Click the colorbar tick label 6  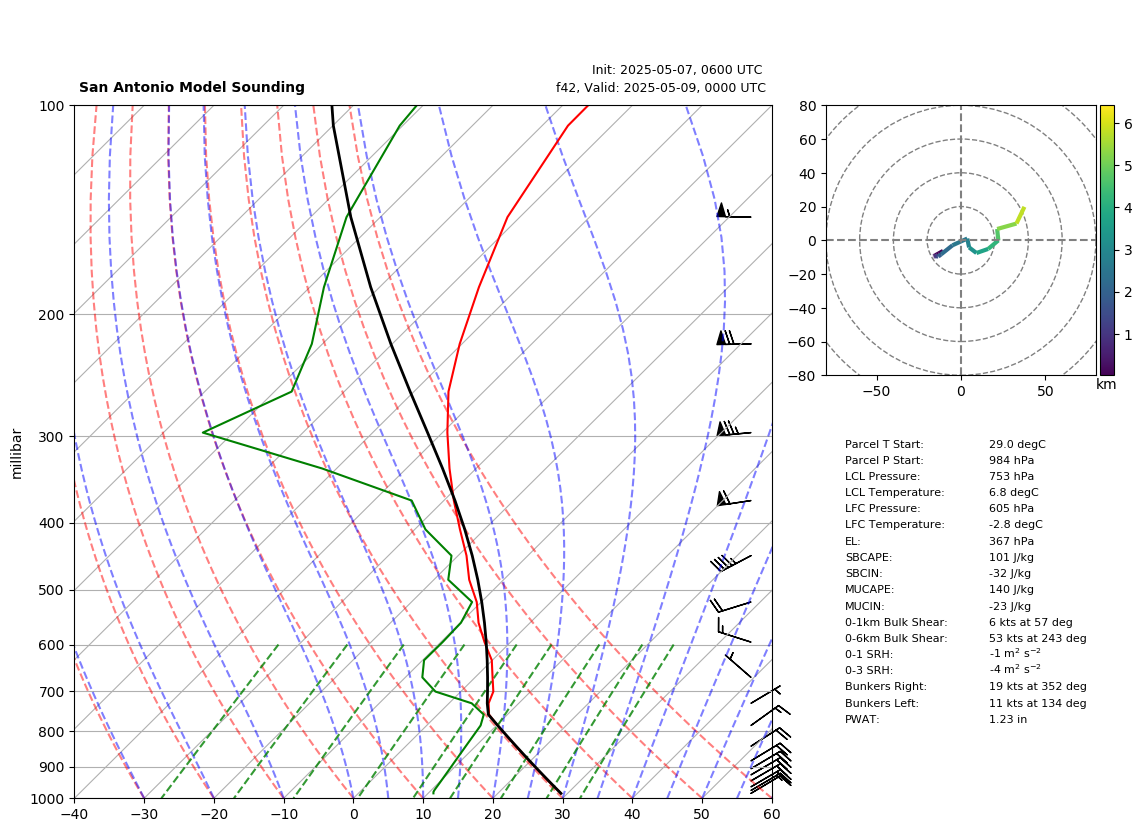coord(1128,125)
